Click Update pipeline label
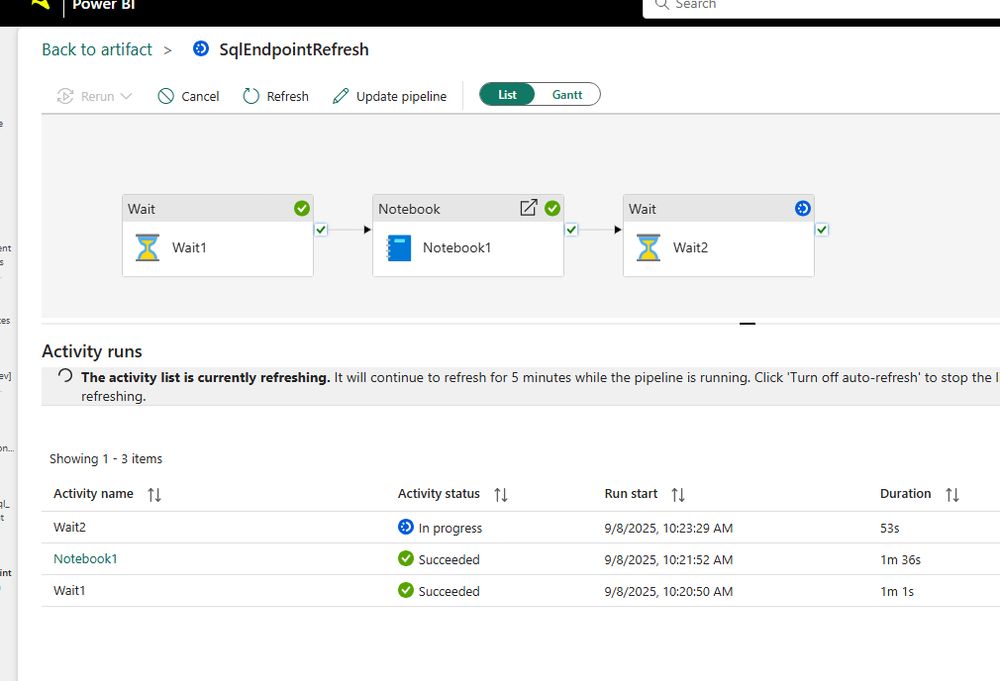 tap(401, 96)
